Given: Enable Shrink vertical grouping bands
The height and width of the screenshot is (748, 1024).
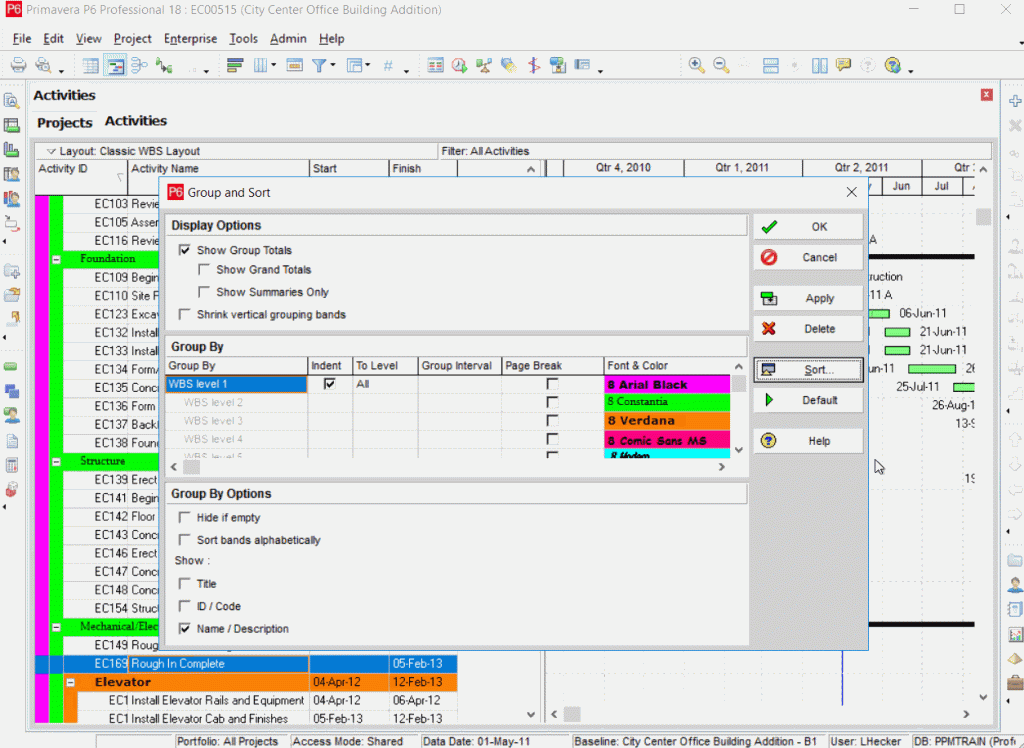Looking at the screenshot, I should 185,314.
